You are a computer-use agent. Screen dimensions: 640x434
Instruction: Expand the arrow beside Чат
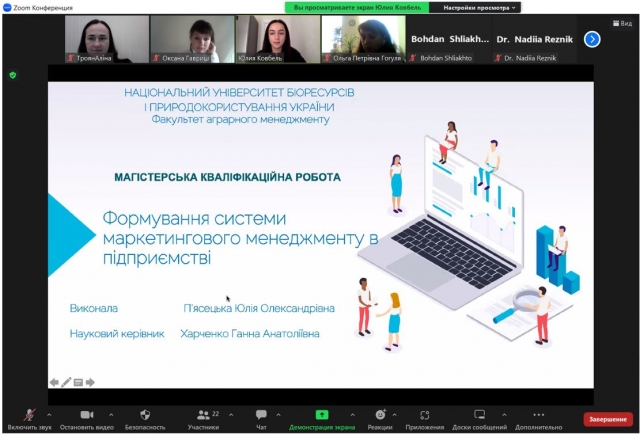pyautogui.click(x=278, y=415)
